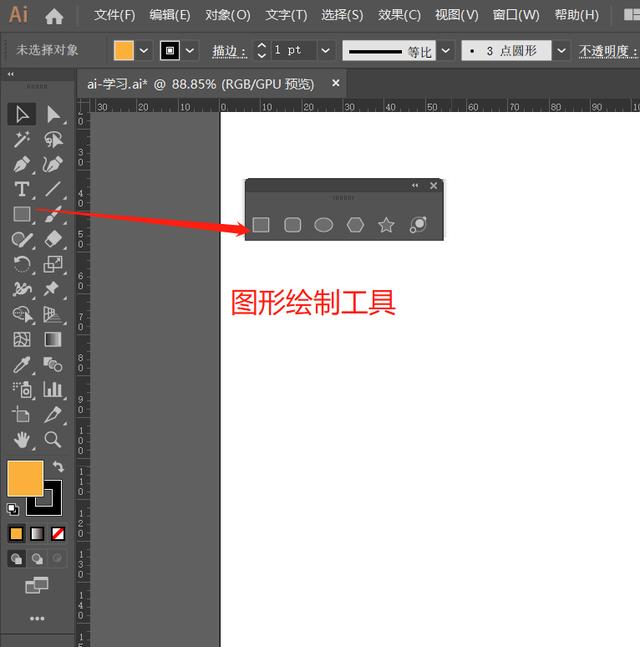640x647 pixels.
Task: Select the Rectangle tool in the left toolbar
Action: (x=22, y=214)
